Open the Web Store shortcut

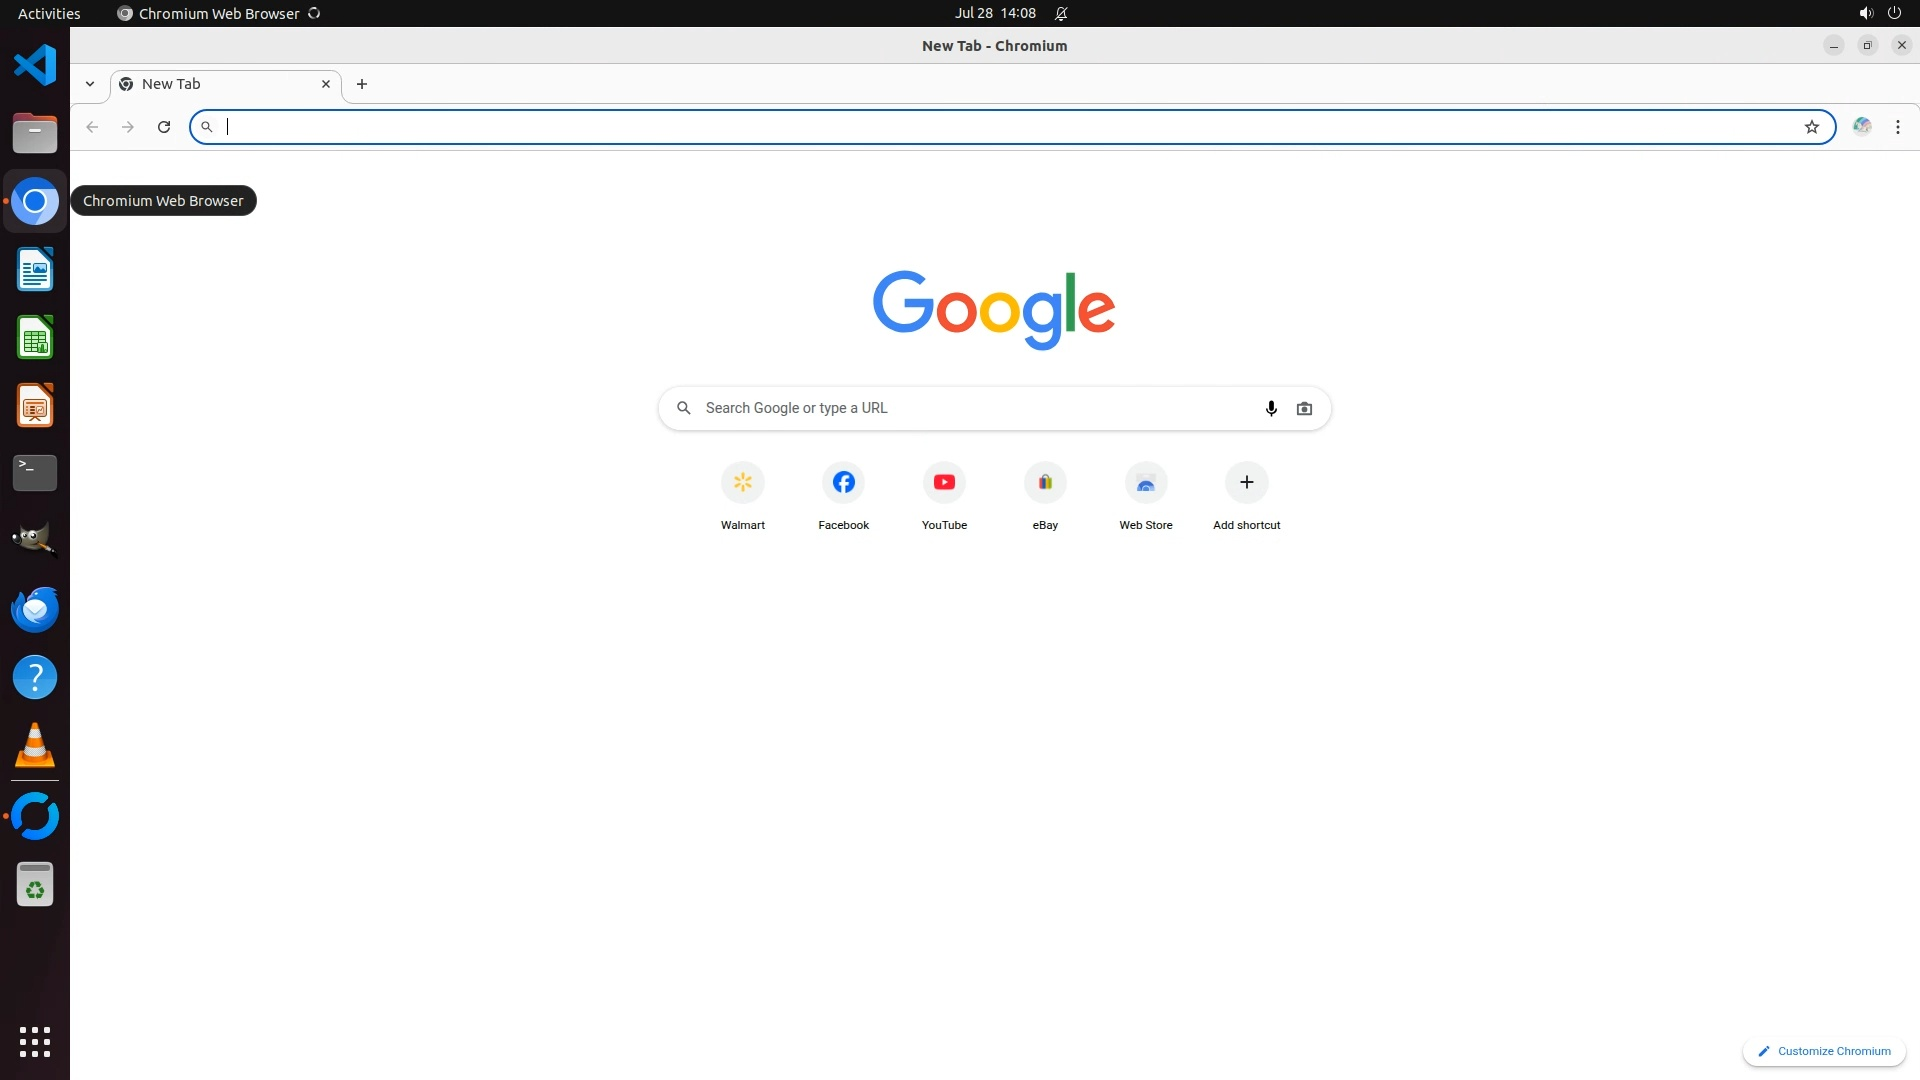point(1146,483)
